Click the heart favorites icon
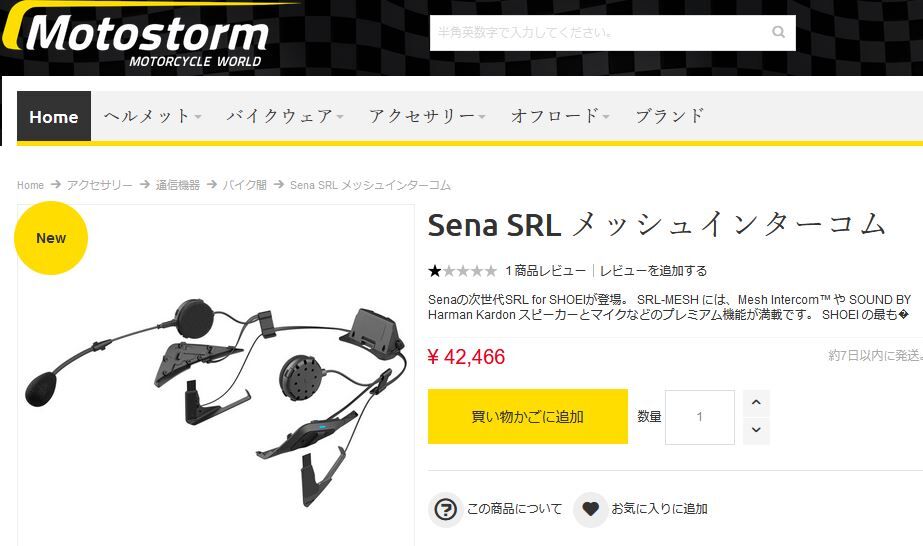The height and width of the screenshot is (546, 923). tap(590, 509)
